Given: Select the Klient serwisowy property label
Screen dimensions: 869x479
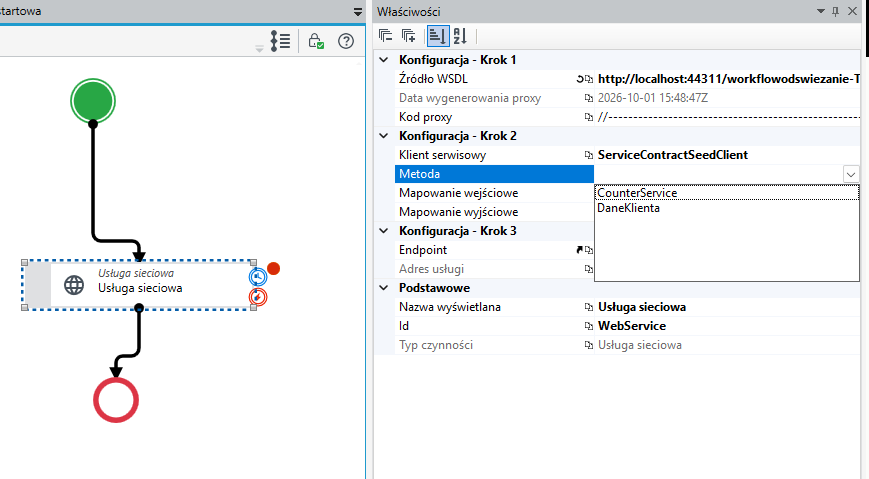Looking at the screenshot, I should [442, 155].
